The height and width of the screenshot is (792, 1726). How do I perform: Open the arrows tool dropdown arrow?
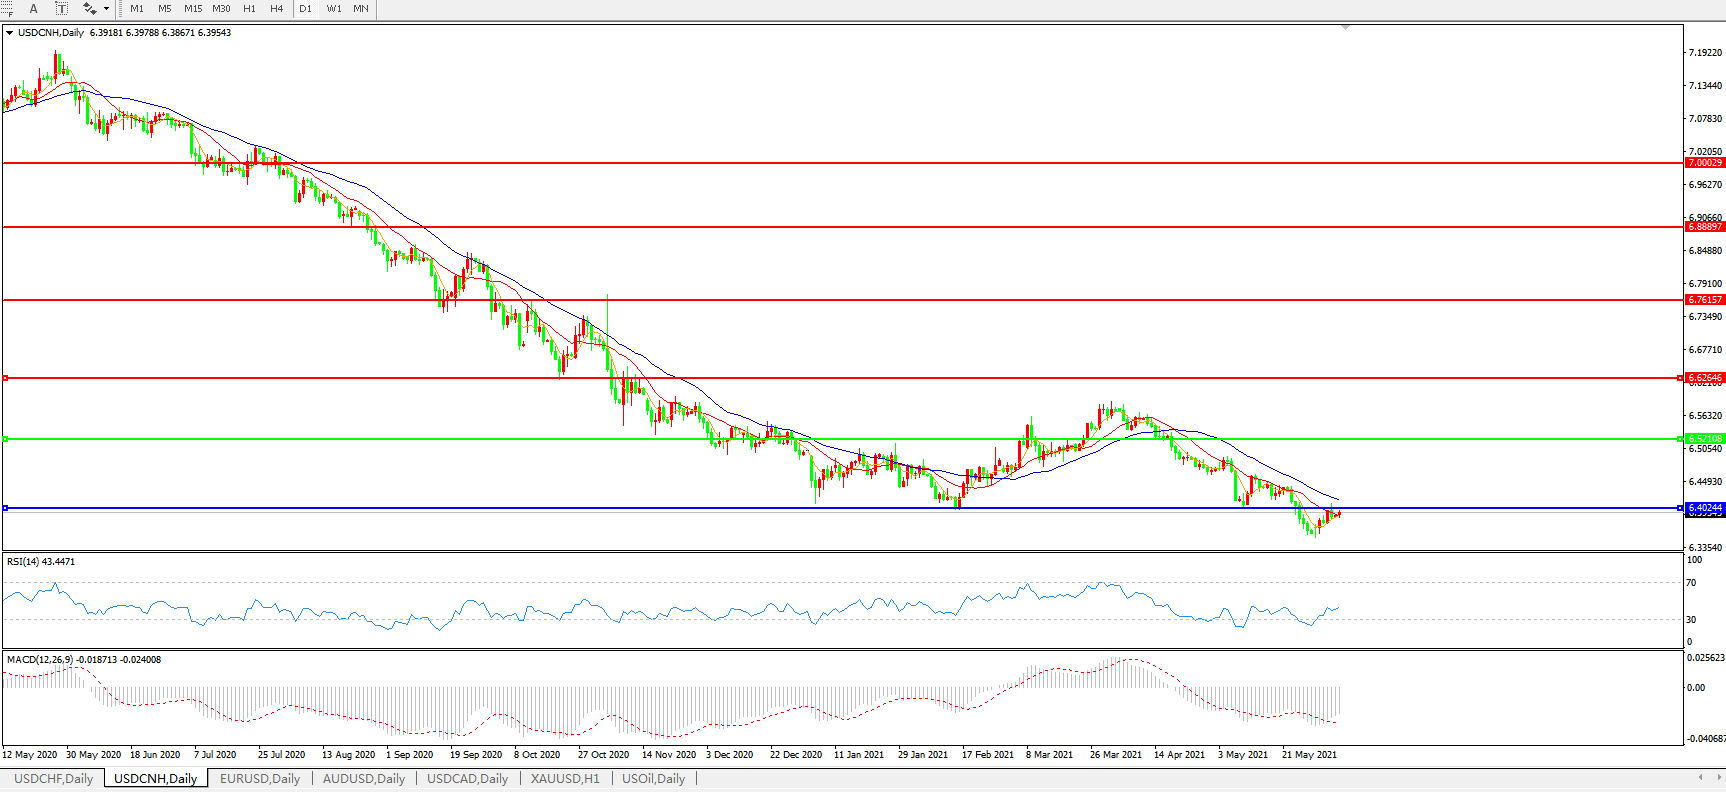[106, 9]
